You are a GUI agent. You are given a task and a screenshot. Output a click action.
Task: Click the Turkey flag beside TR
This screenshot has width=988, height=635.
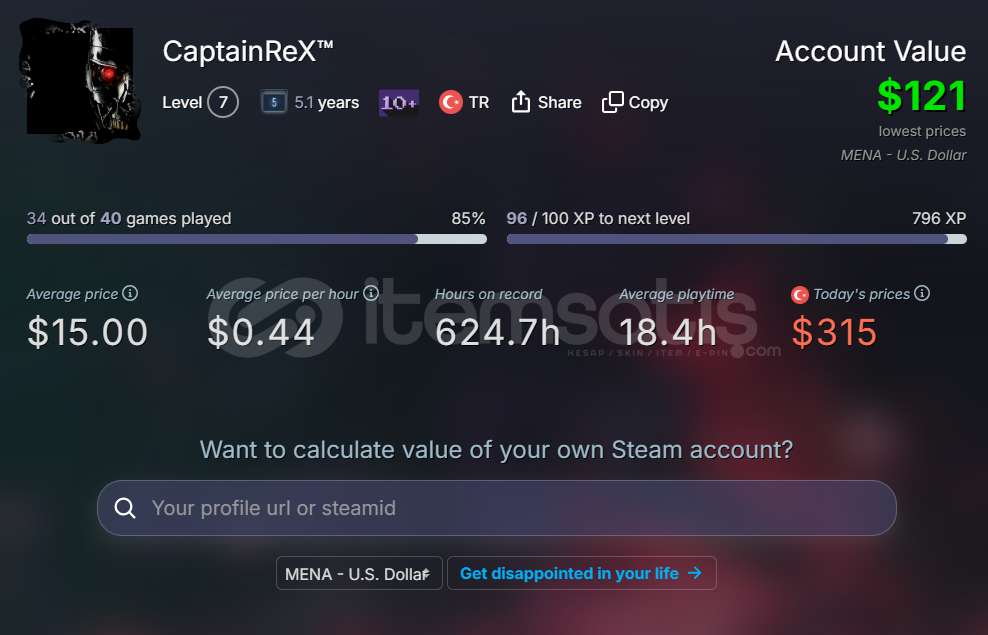[451, 102]
